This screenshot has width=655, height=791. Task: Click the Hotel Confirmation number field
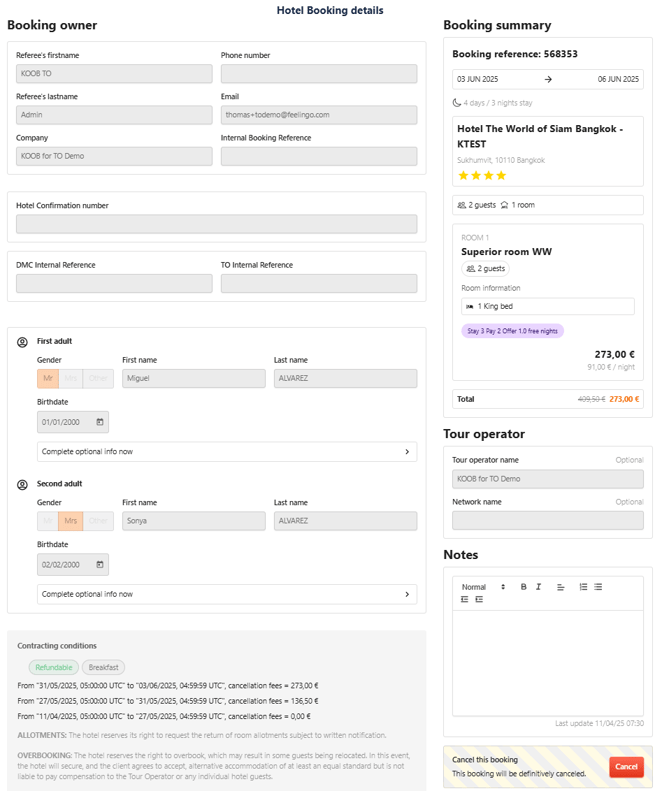click(216, 224)
